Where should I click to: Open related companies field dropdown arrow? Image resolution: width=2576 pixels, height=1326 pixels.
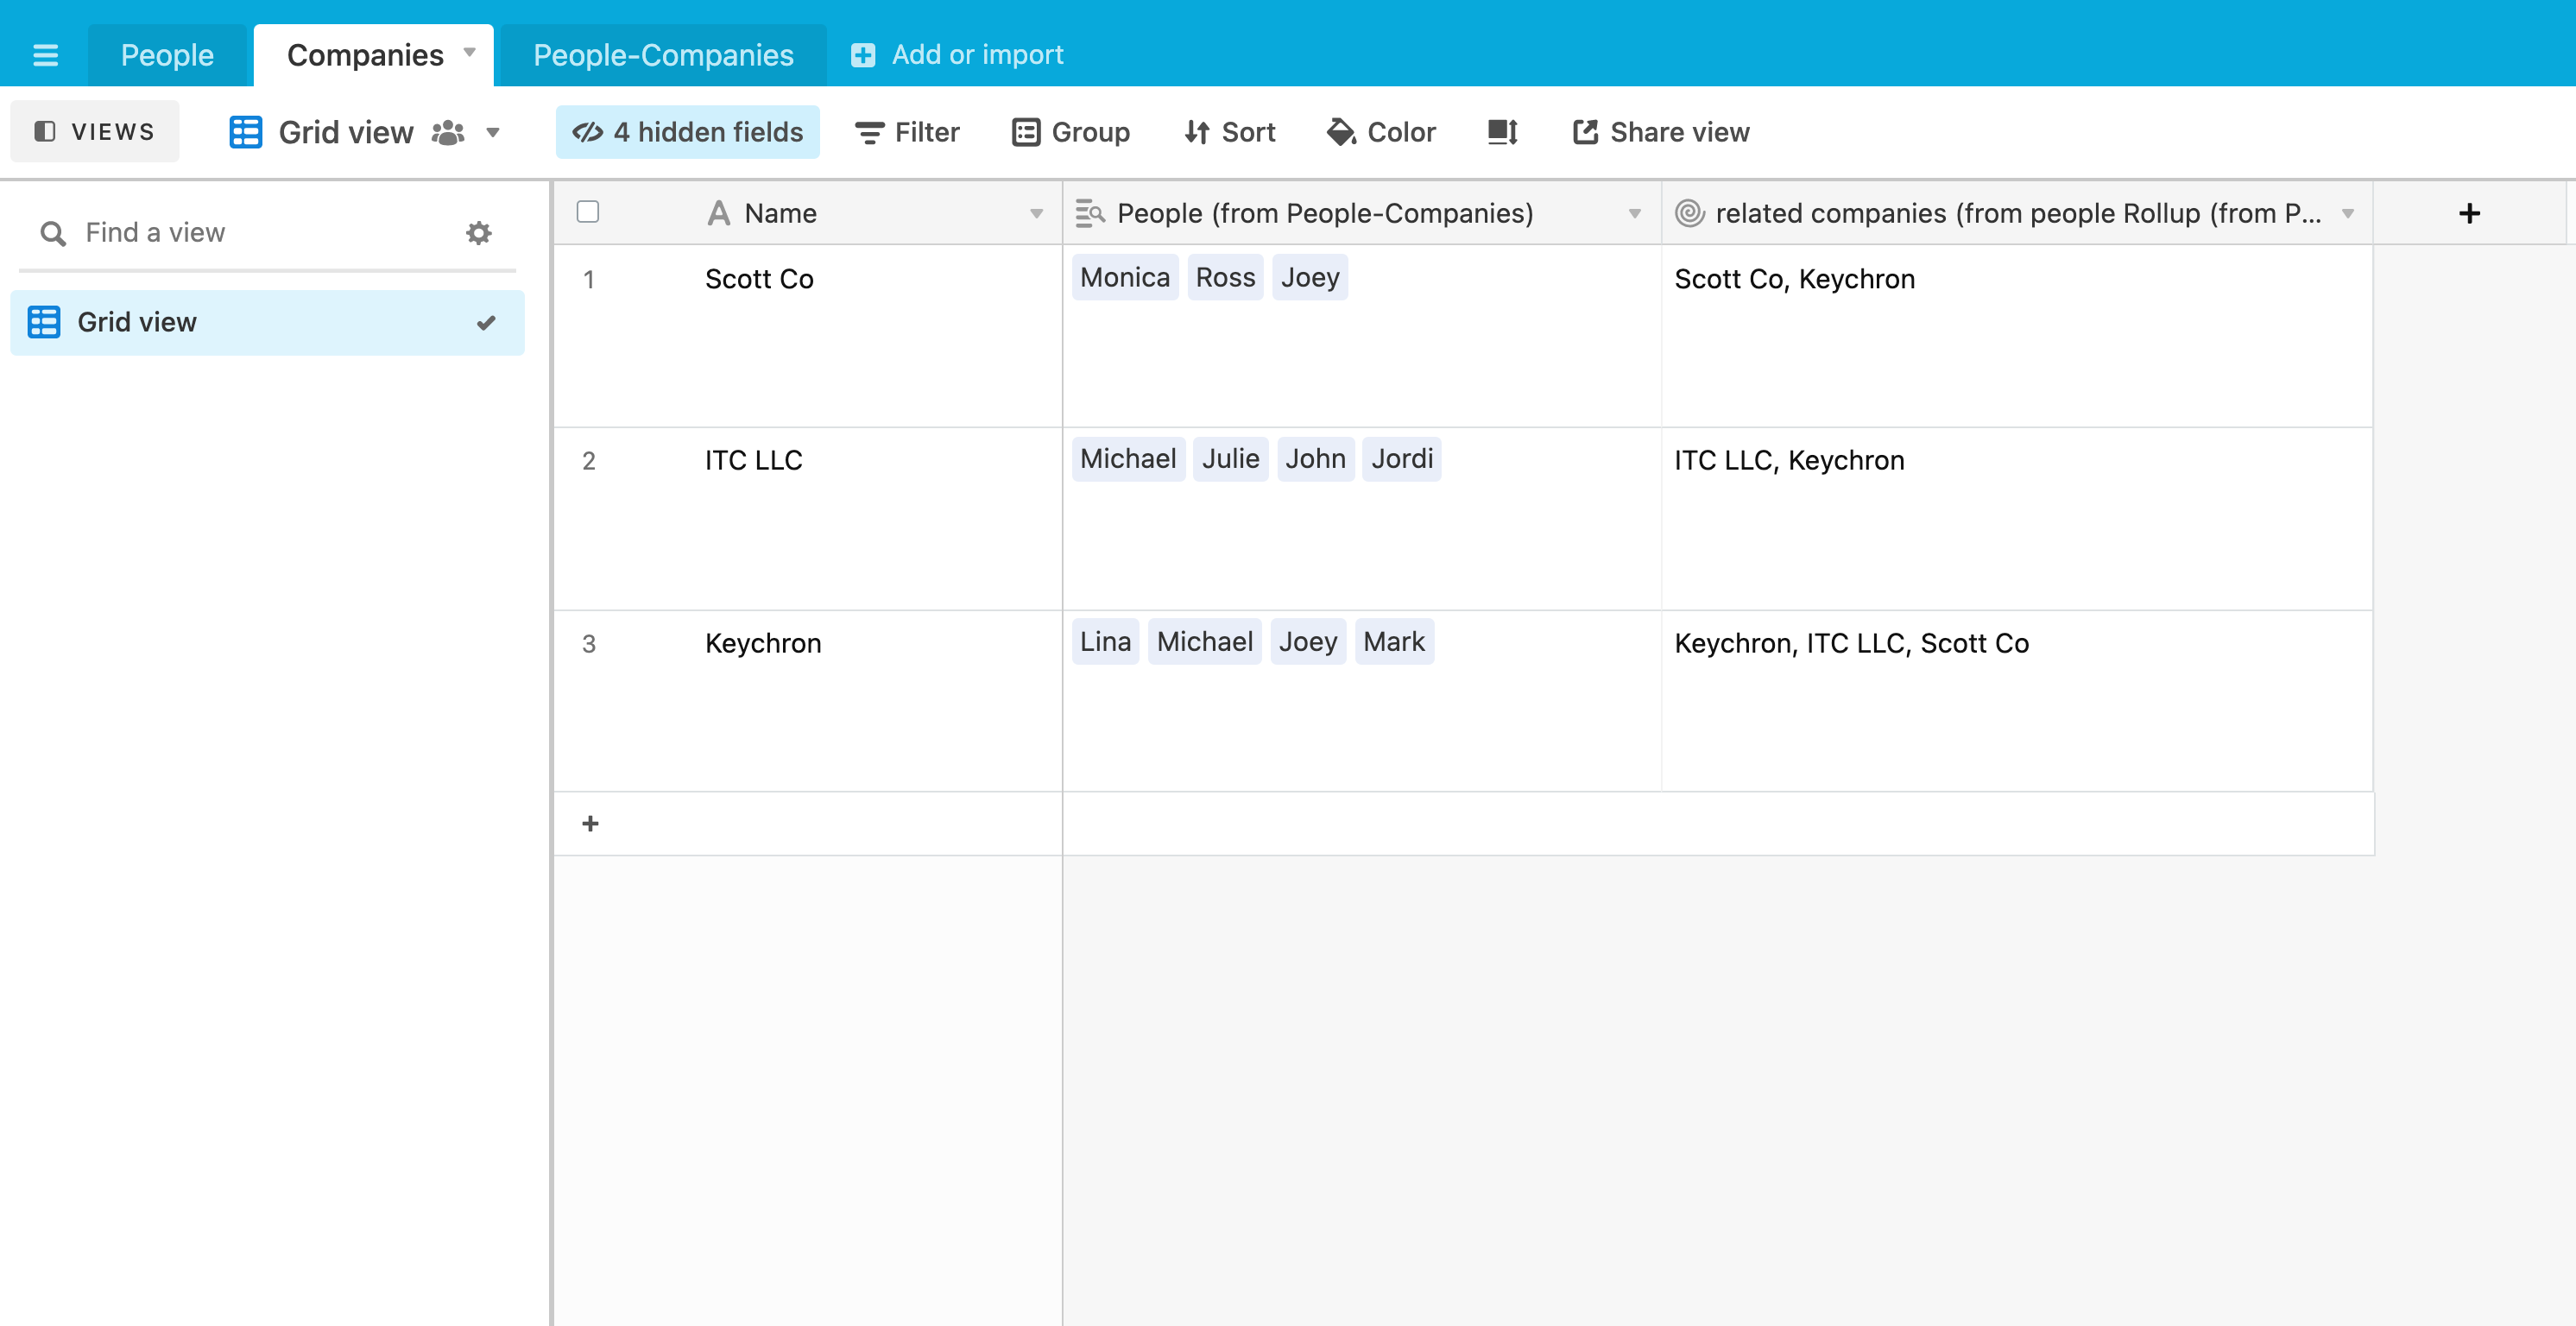(x=2348, y=214)
